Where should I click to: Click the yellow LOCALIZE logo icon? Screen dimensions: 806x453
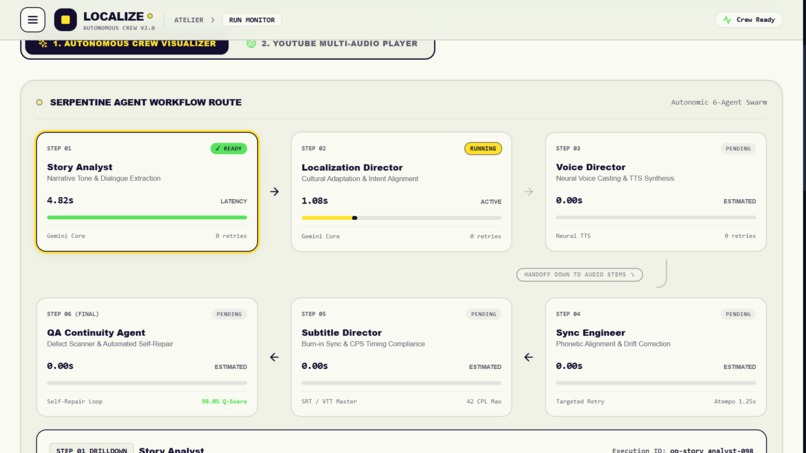click(x=65, y=20)
